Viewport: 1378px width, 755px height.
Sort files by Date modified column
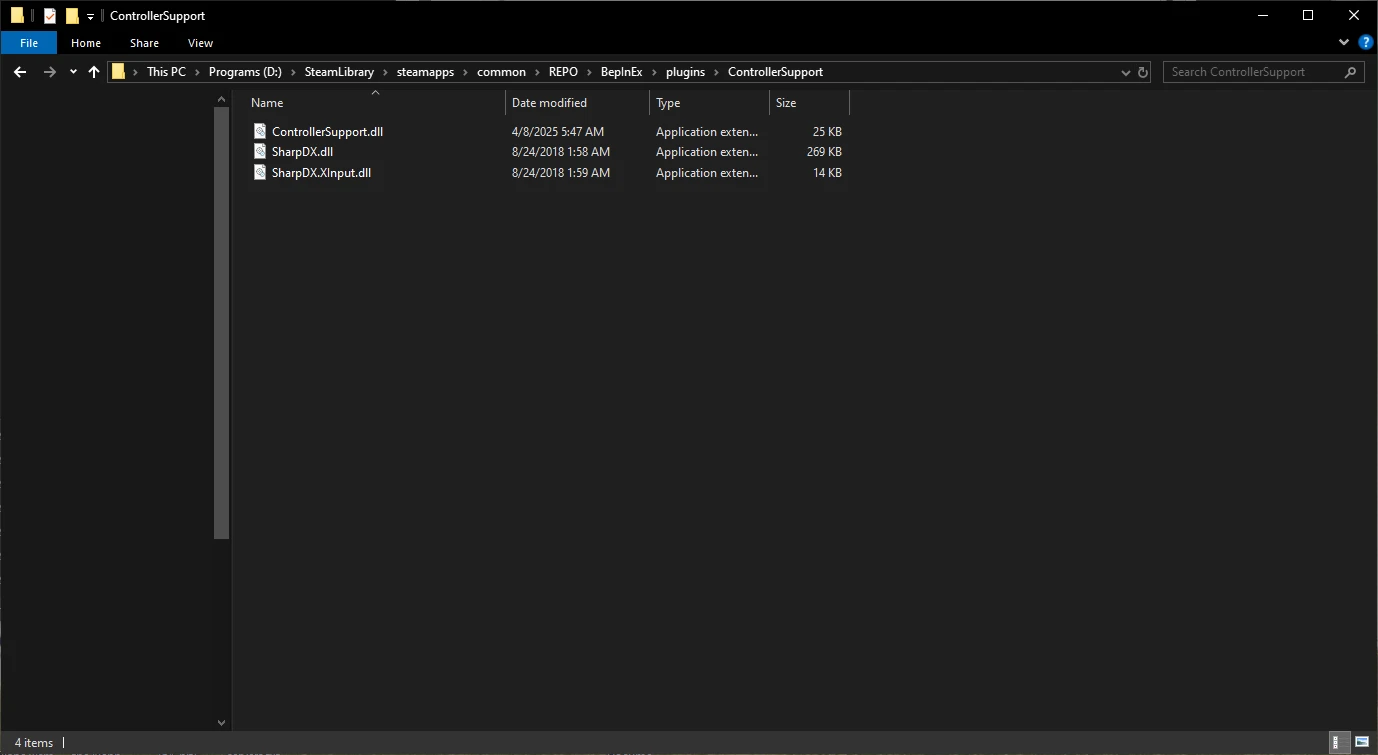click(549, 103)
